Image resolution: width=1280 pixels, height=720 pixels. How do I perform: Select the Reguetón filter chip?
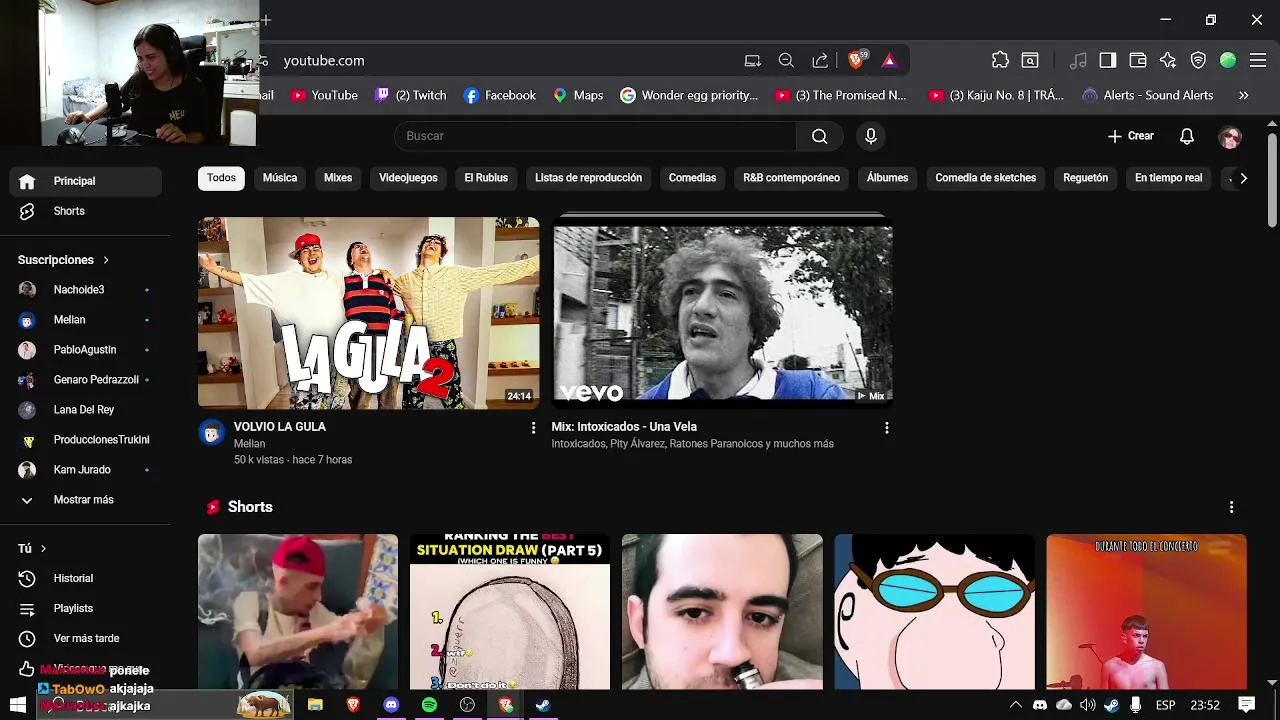1086,178
